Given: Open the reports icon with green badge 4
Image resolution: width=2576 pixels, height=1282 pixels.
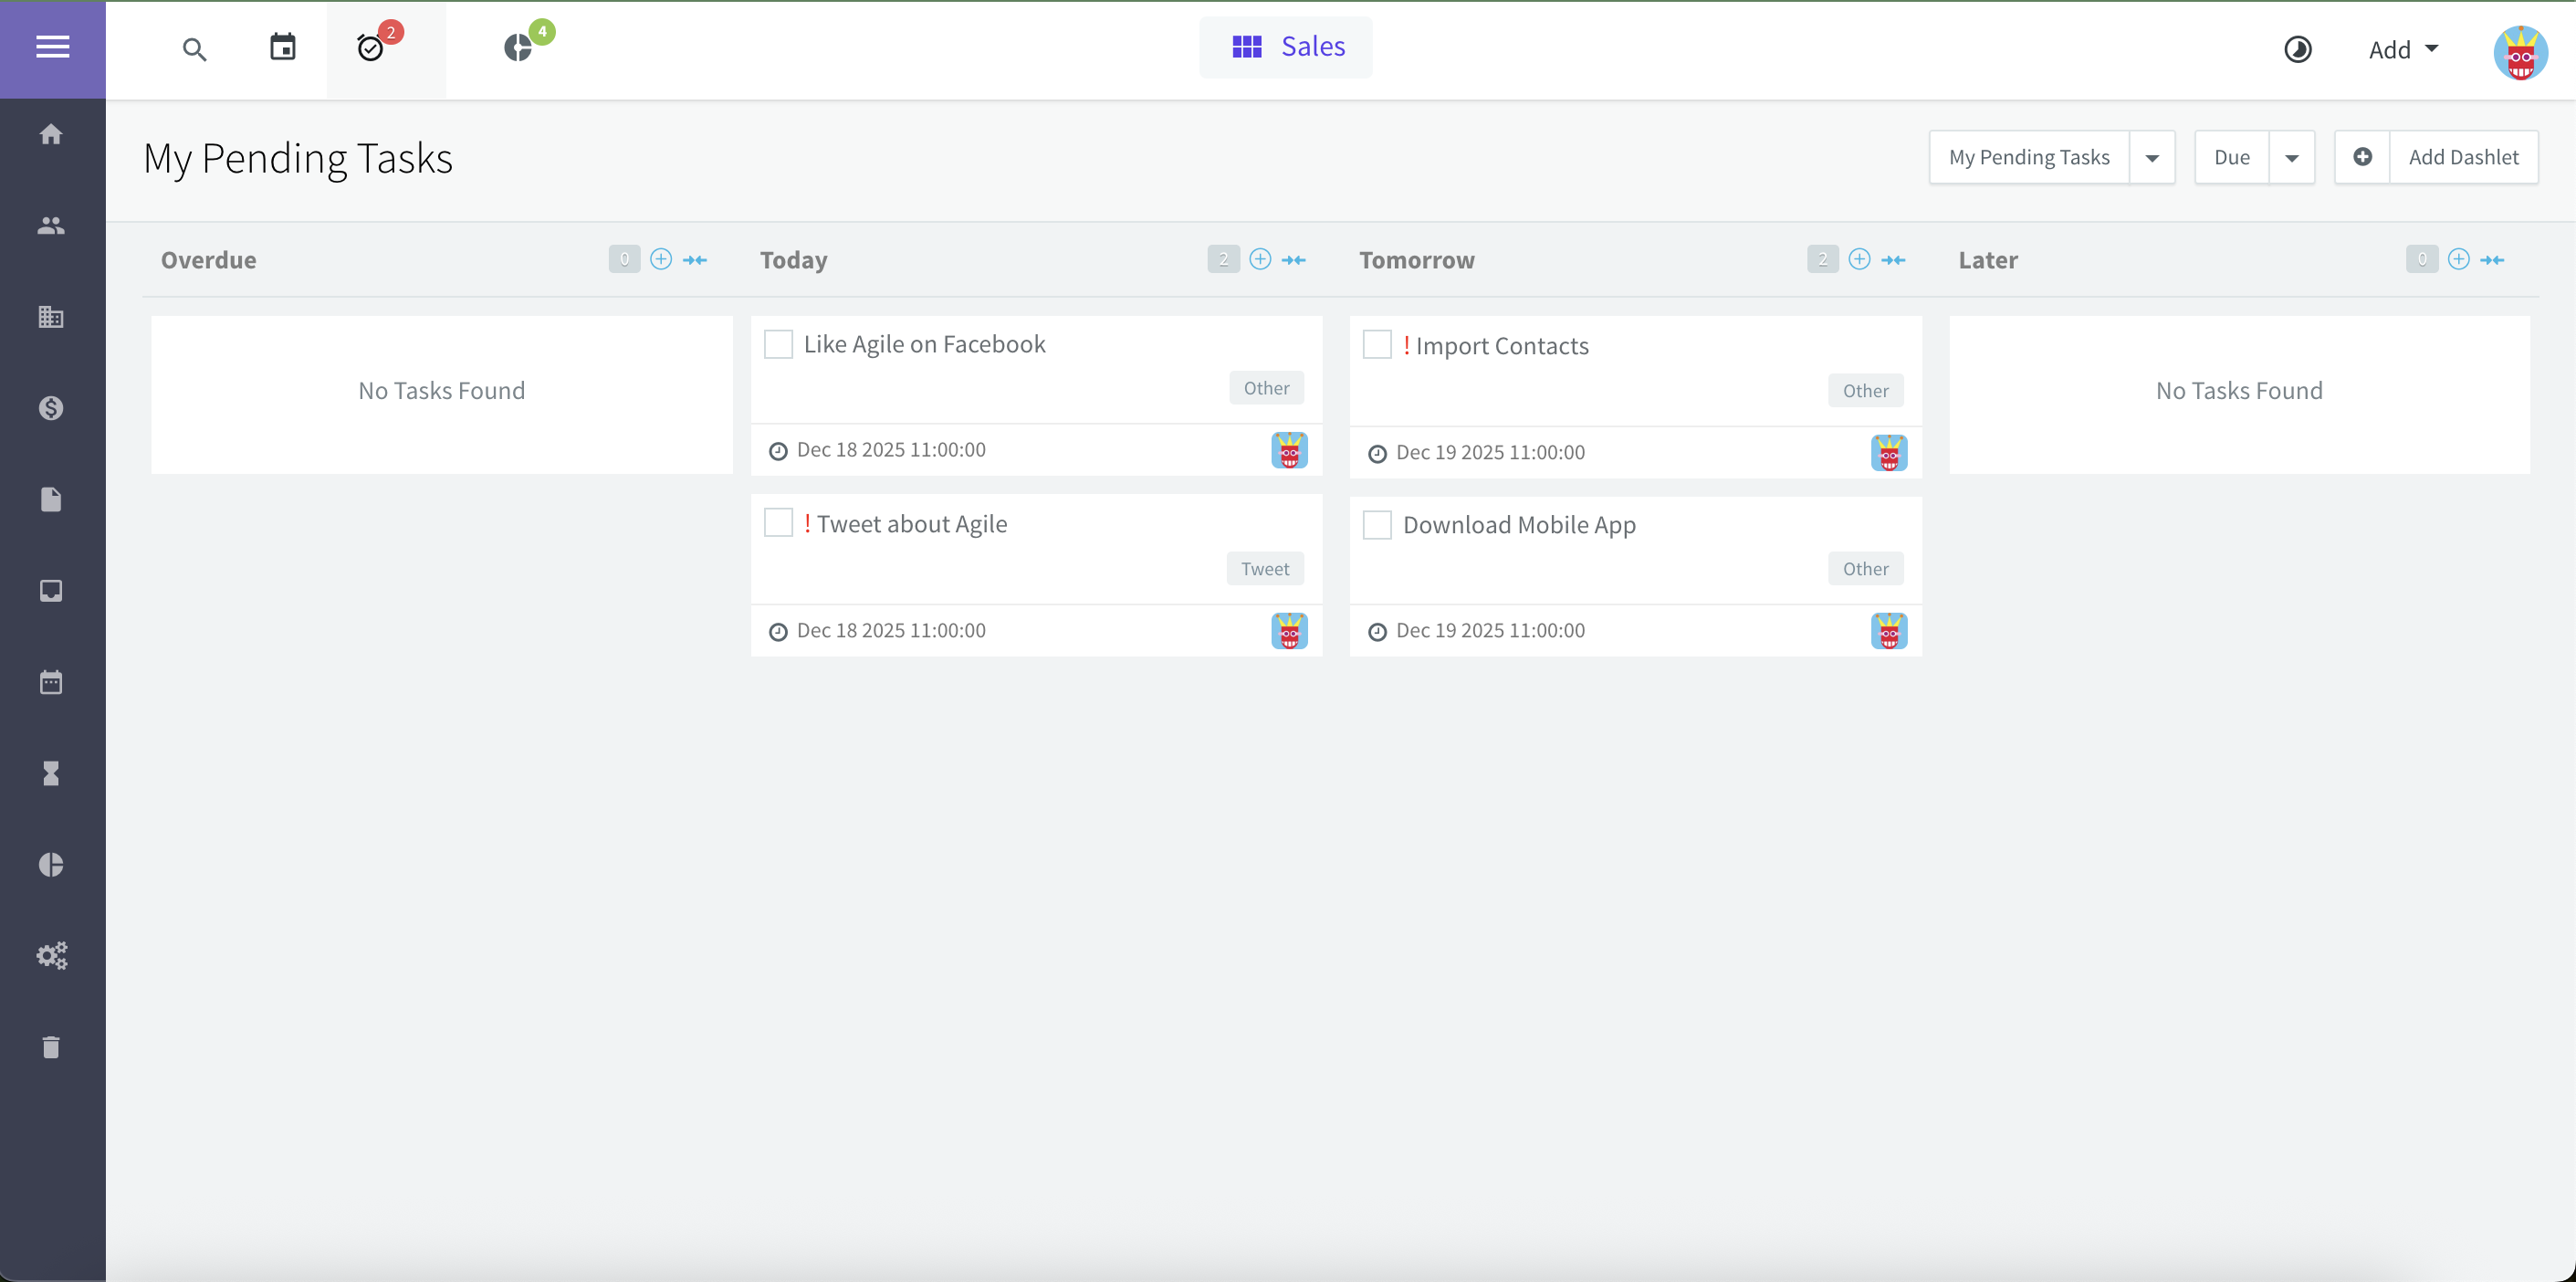Looking at the screenshot, I should (519, 47).
